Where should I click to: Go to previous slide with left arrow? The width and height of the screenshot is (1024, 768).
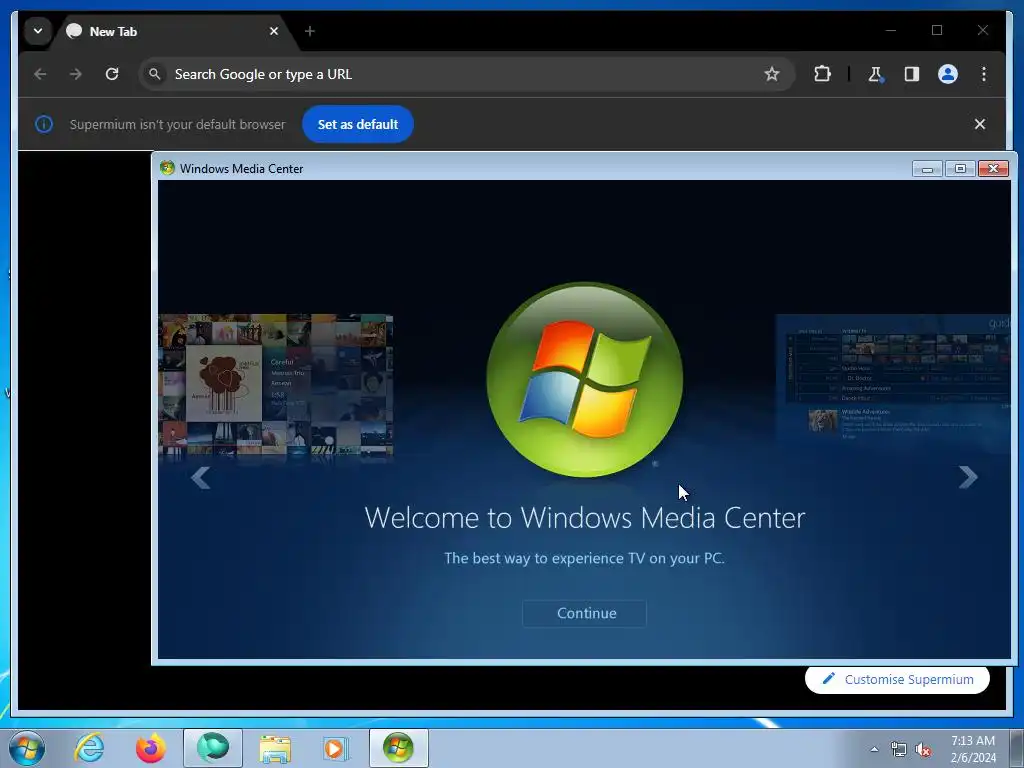tap(200, 477)
